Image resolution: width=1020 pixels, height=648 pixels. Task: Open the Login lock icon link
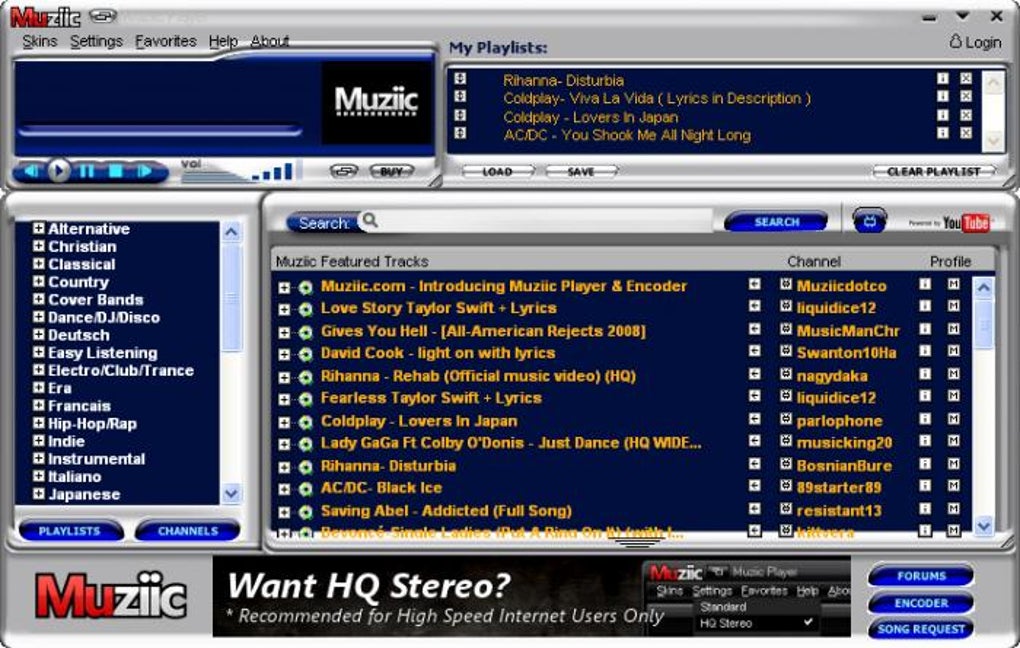point(955,42)
